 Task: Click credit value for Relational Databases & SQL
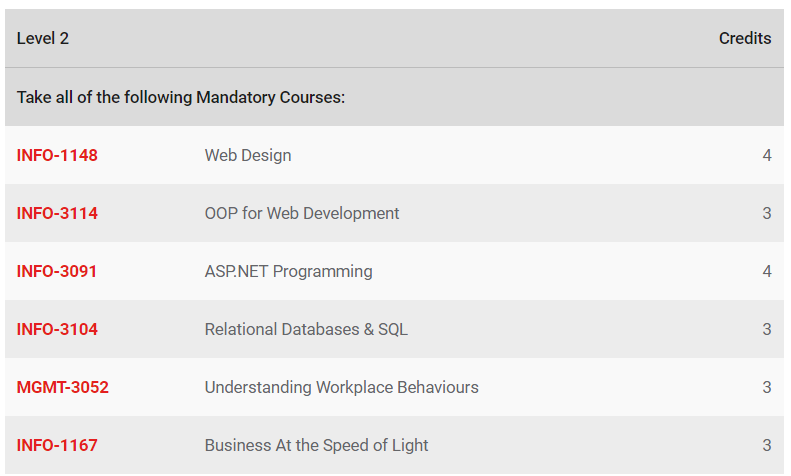click(767, 329)
